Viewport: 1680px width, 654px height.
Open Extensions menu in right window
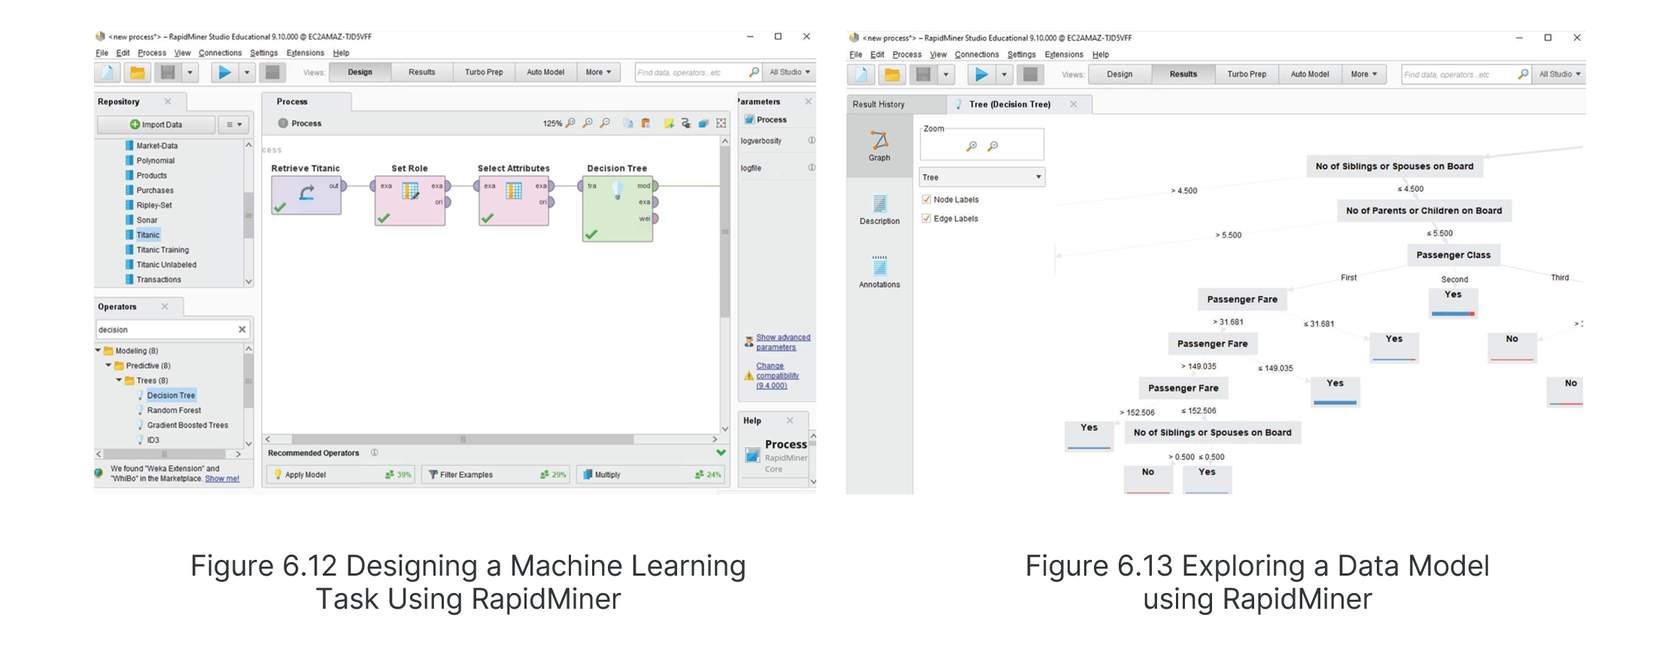click(1064, 55)
